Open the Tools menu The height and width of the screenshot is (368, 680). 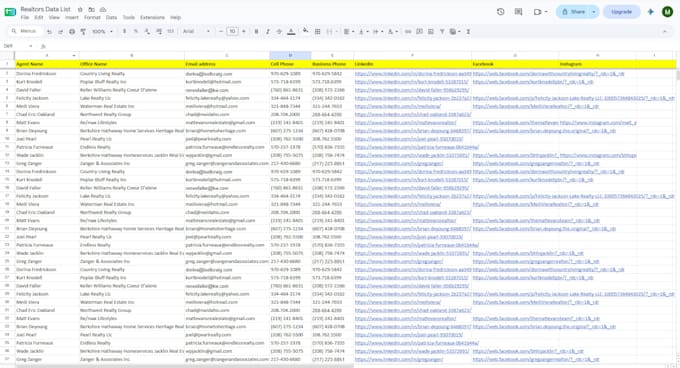(x=129, y=18)
